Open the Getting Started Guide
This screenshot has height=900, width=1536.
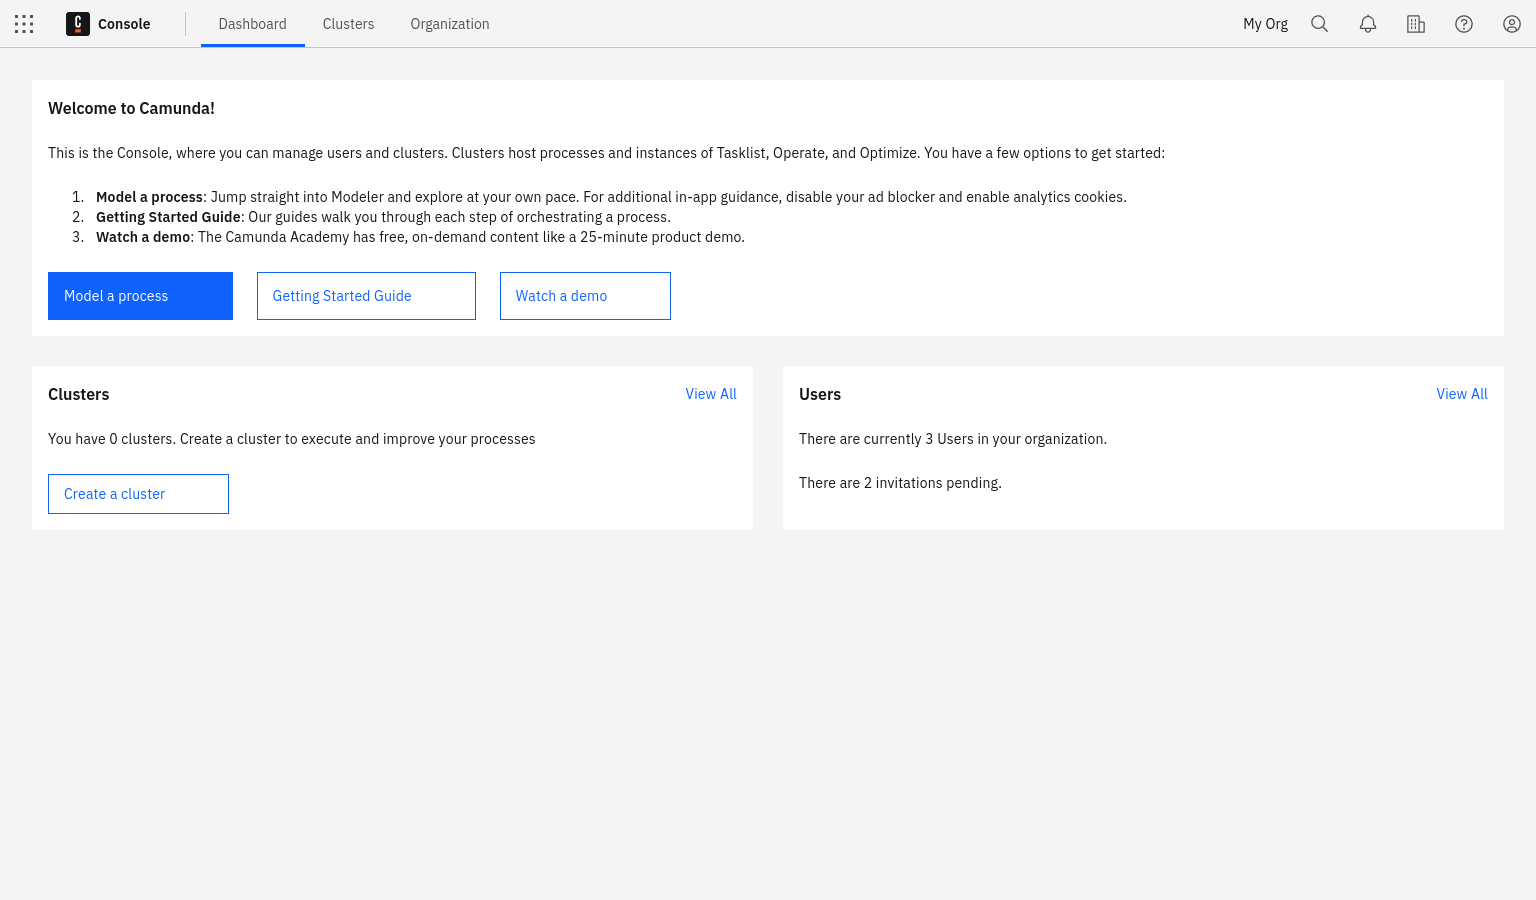point(366,296)
